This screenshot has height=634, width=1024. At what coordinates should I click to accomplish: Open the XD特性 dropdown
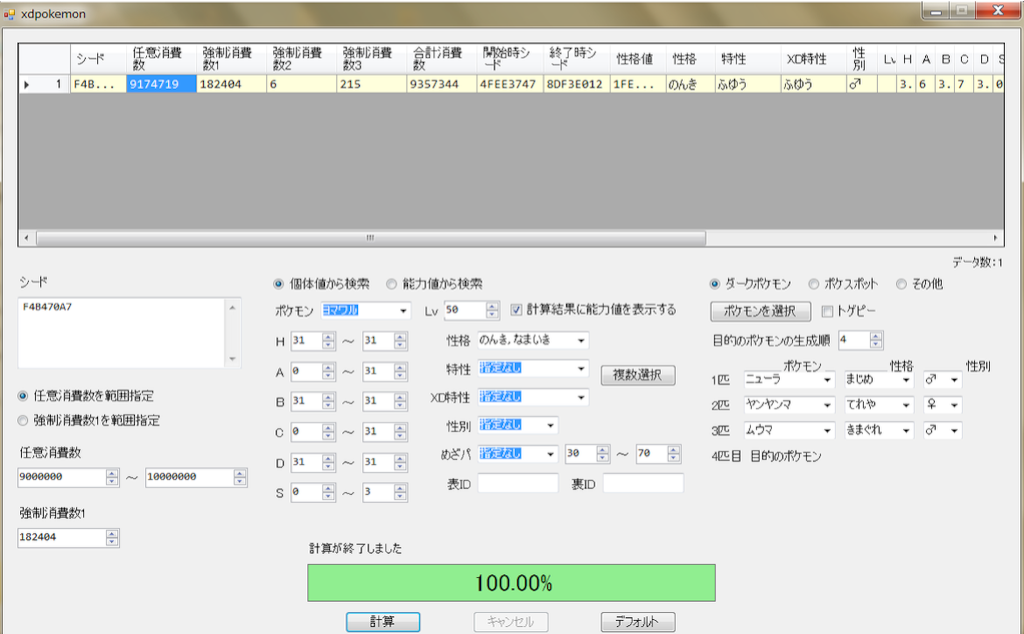click(x=581, y=397)
